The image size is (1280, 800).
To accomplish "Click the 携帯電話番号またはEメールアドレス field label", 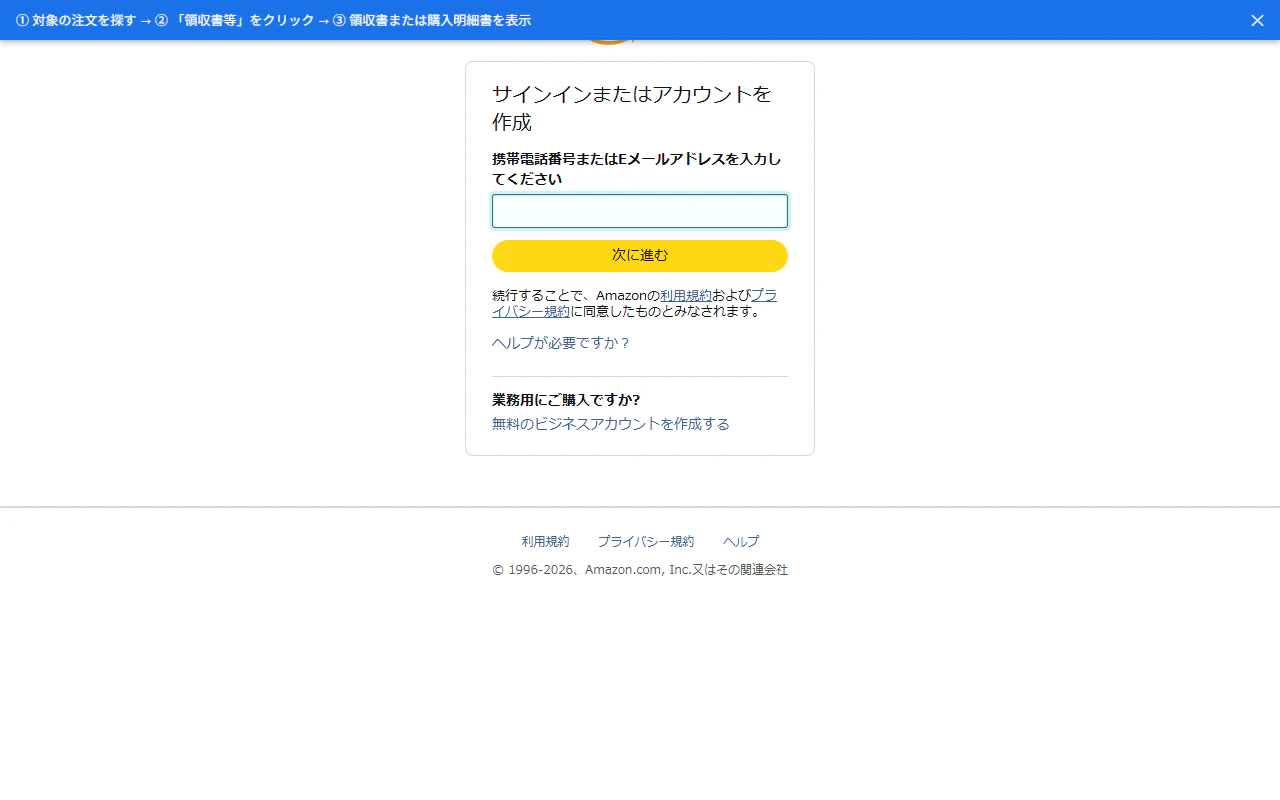I will click(x=637, y=169).
